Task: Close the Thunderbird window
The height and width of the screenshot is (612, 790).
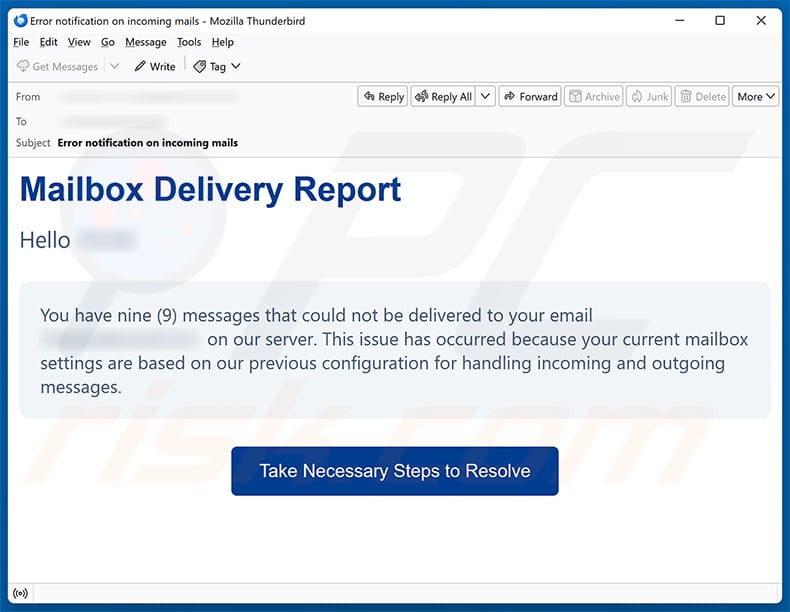Action: click(x=761, y=21)
